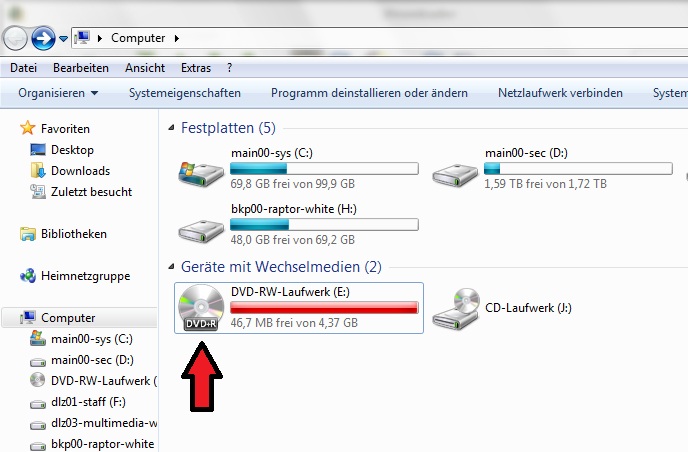Collapse the Festplatten (5) group
Viewport: 688px width, 452px height.
pyautogui.click(x=171, y=128)
